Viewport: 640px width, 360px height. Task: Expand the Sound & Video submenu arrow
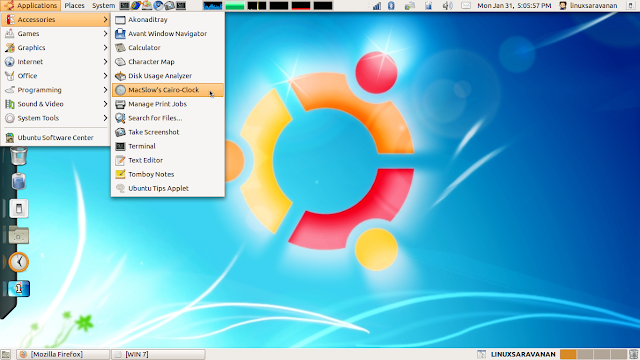(x=105, y=104)
